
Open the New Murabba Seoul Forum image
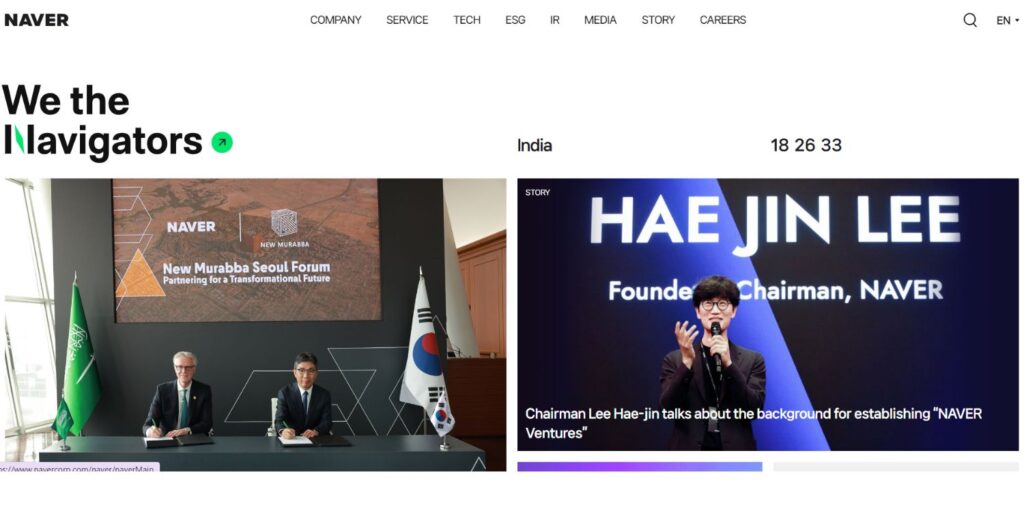pyautogui.click(x=255, y=325)
